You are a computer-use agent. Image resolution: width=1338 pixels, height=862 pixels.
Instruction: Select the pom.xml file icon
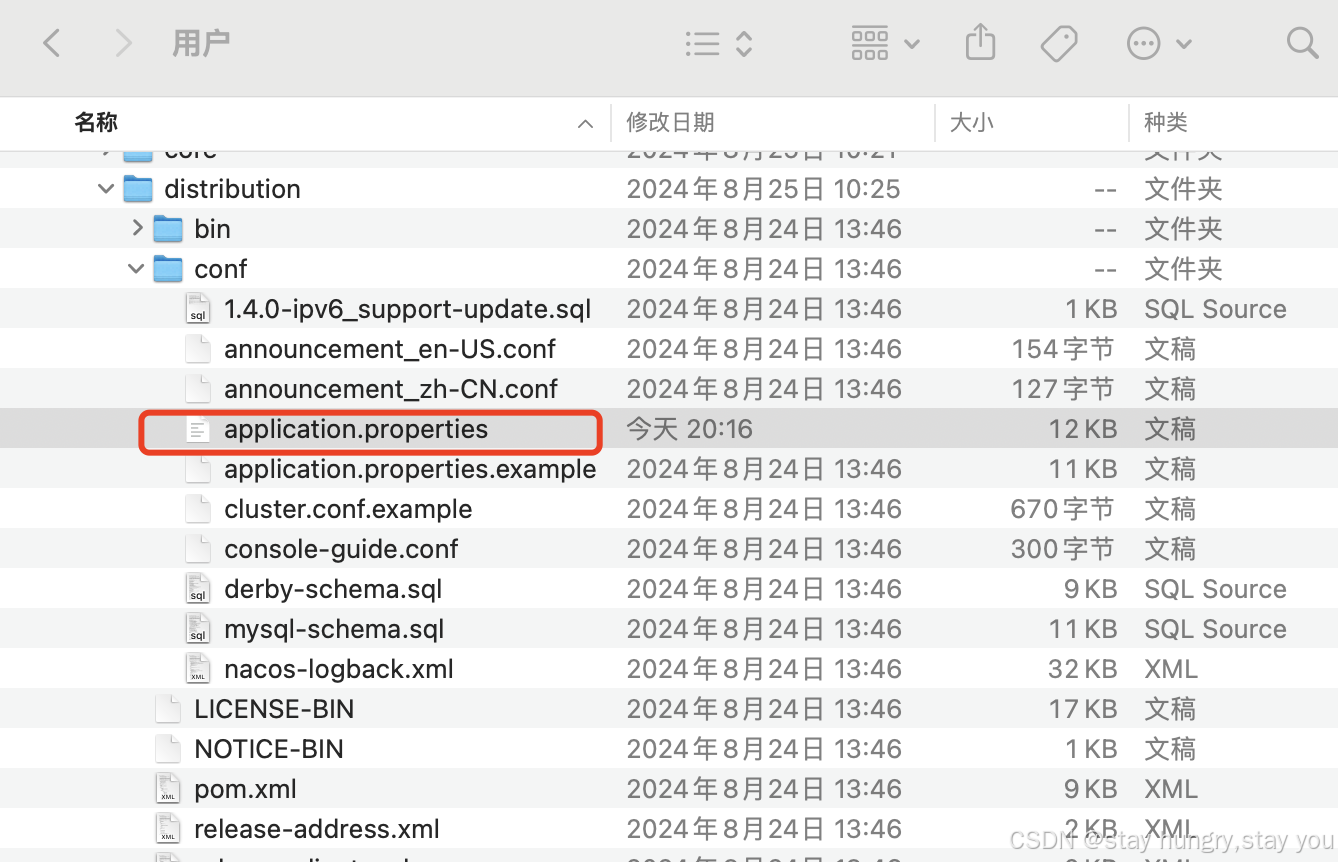[x=168, y=789]
